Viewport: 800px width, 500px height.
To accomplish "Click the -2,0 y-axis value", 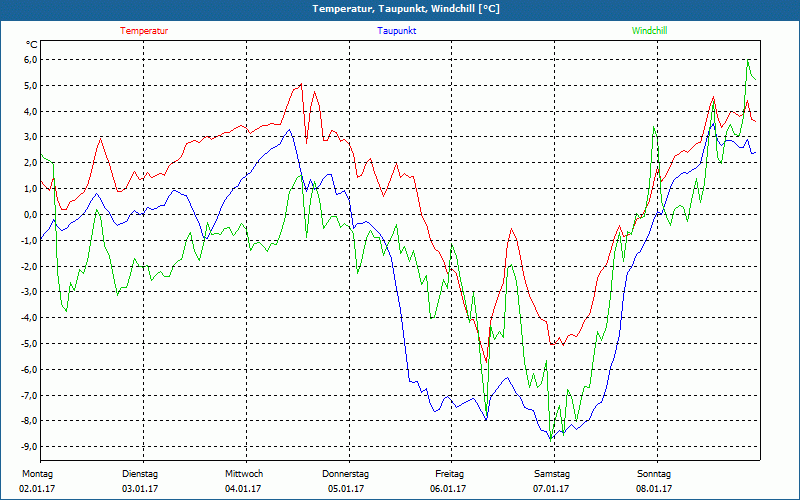I will click(x=30, y=266).
